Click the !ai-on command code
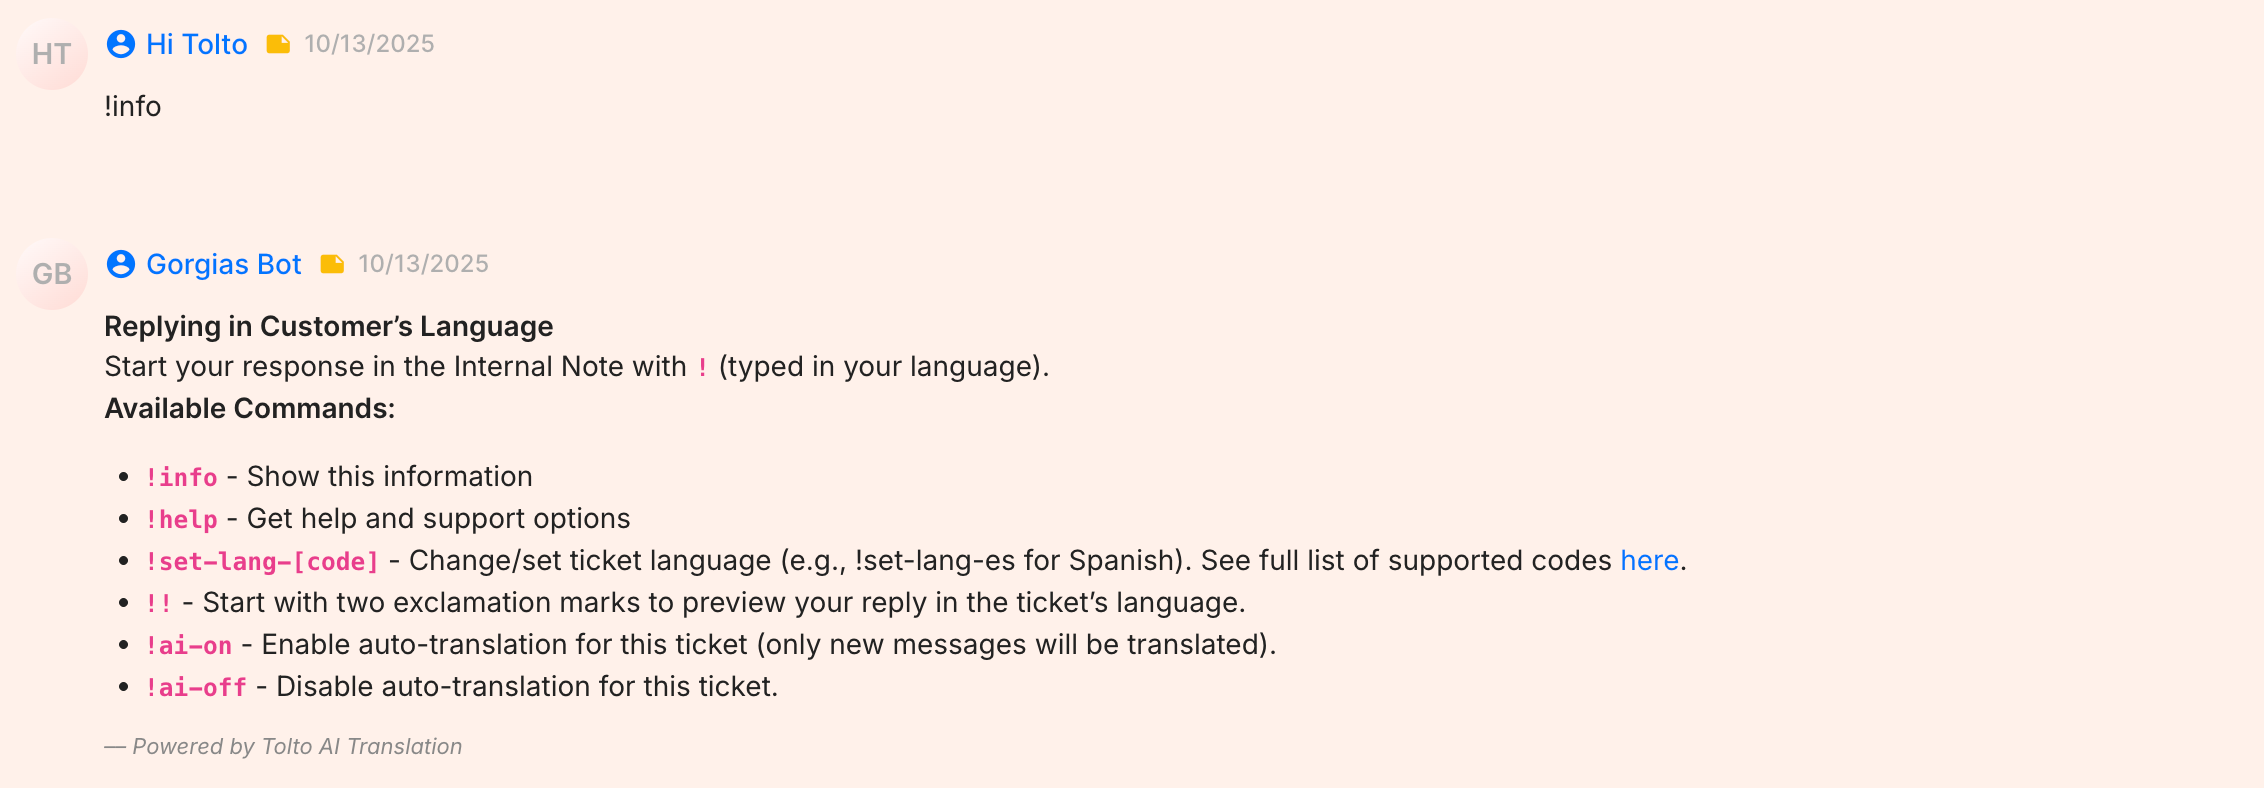This screenshot has height=788, width=2264. click(189, 645)
